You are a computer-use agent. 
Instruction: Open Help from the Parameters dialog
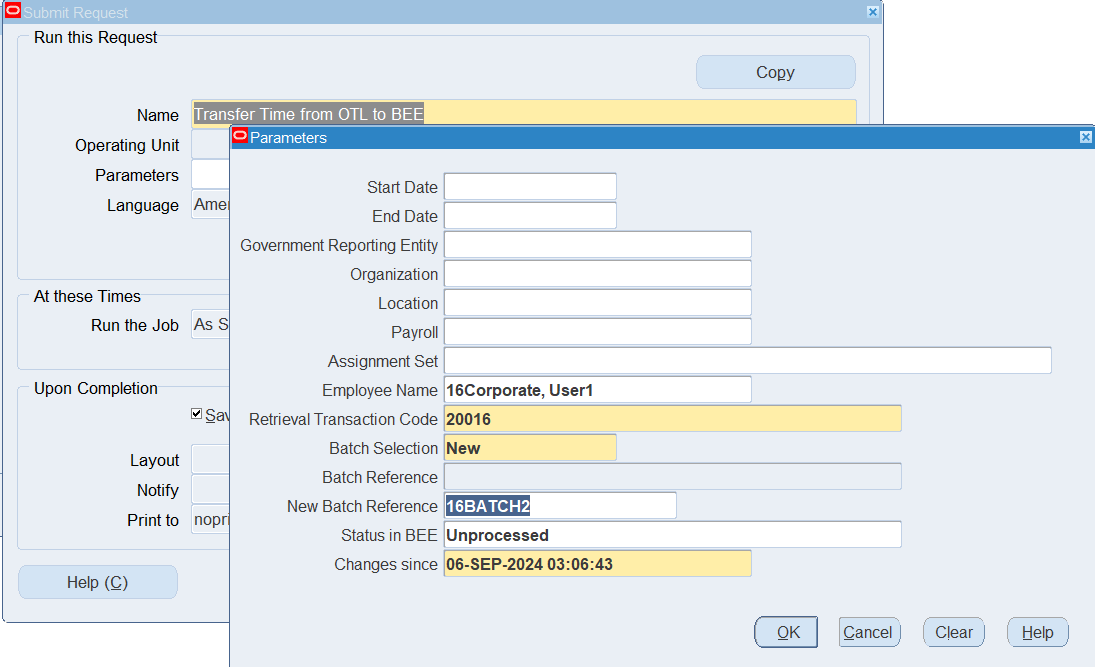[x=1037, y=632]
